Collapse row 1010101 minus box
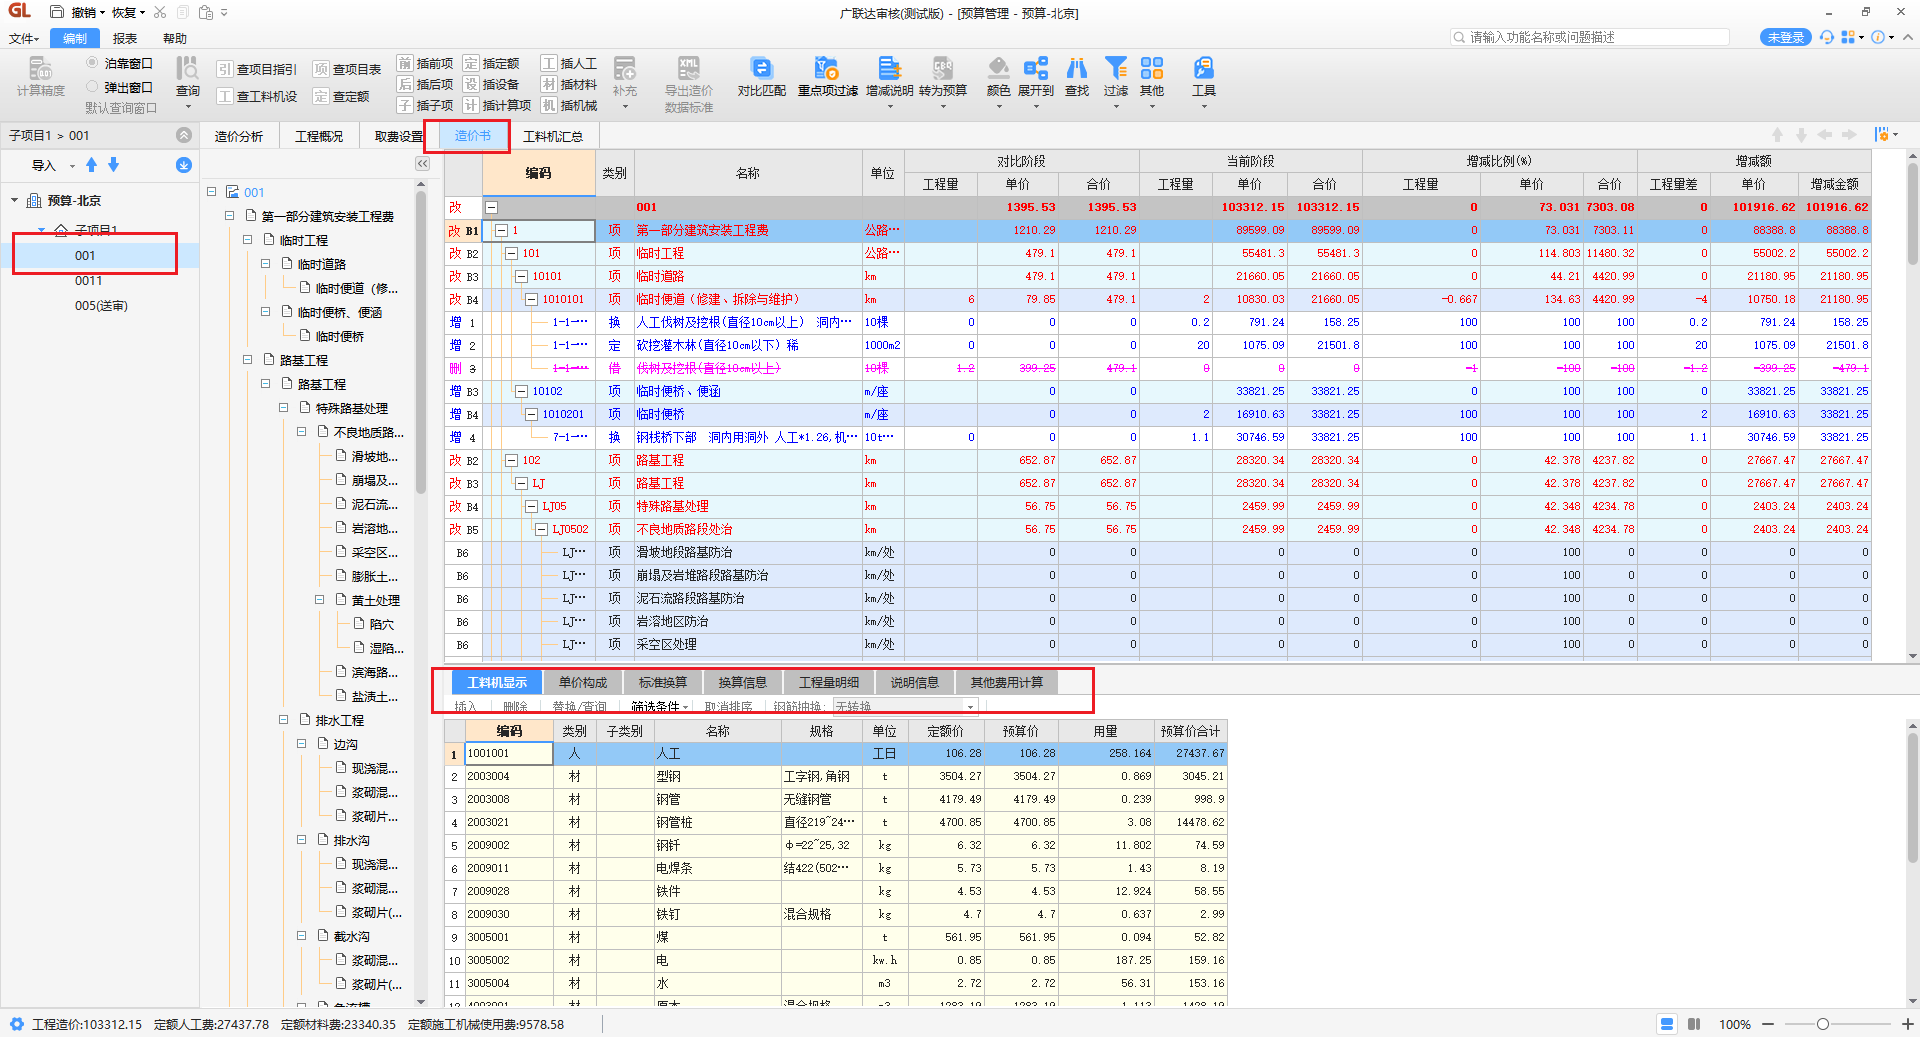This screenshot has height=1037, width=1920. pos(532,299)
